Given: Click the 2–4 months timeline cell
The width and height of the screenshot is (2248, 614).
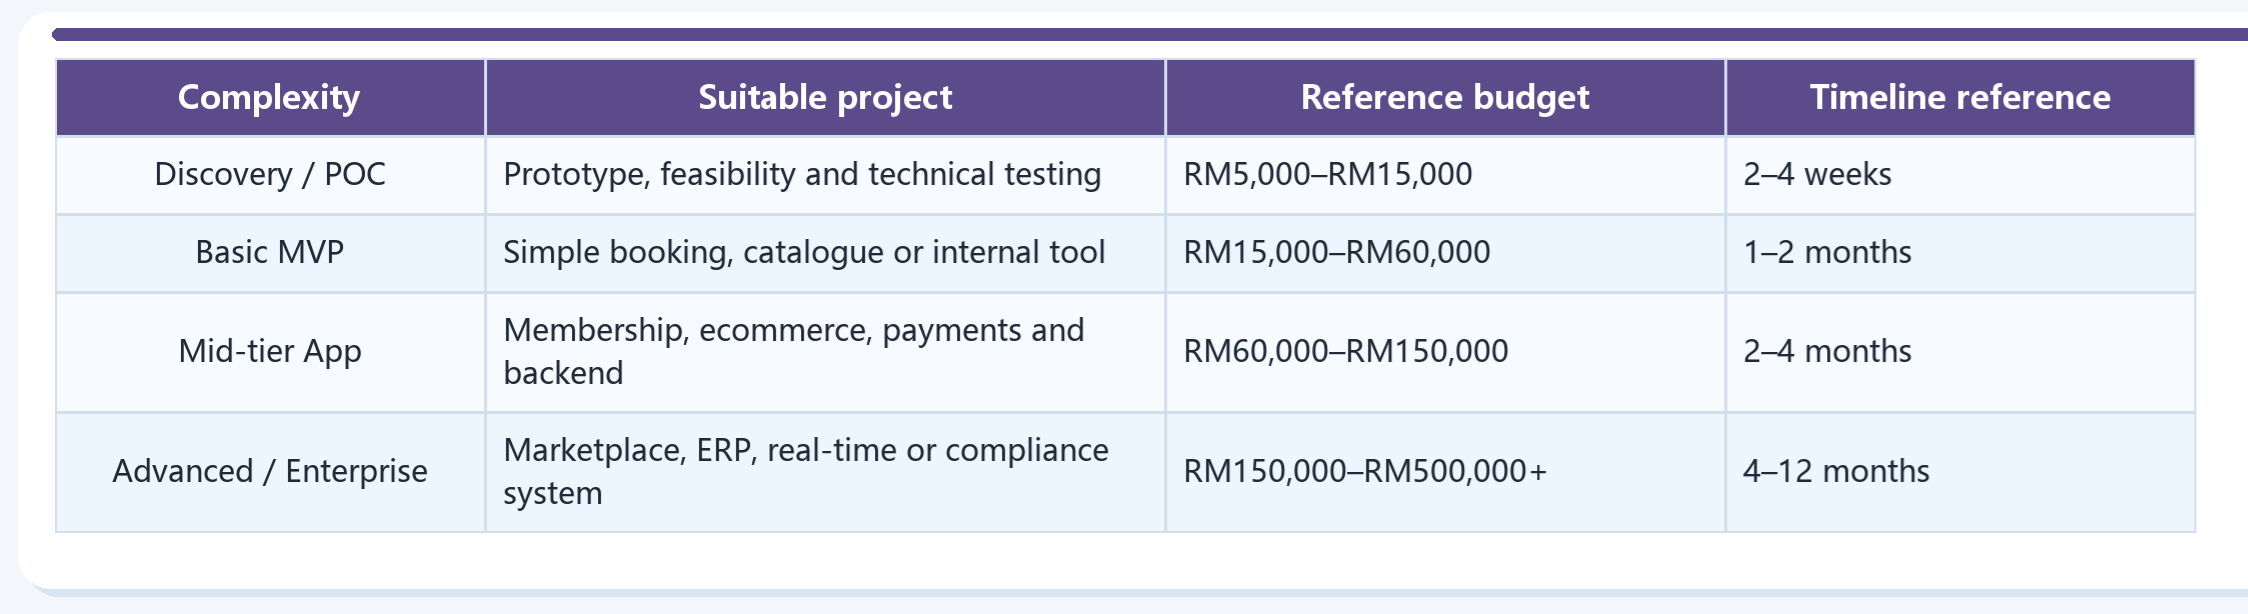Looking at the screenshot, I should click(1960, 351).
